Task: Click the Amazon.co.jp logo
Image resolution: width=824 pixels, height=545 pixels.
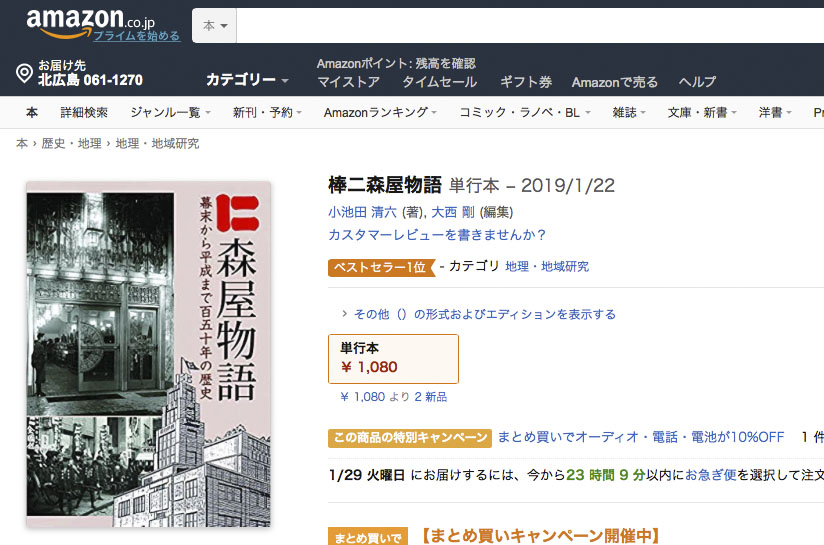Action: (x=90, y=23)
